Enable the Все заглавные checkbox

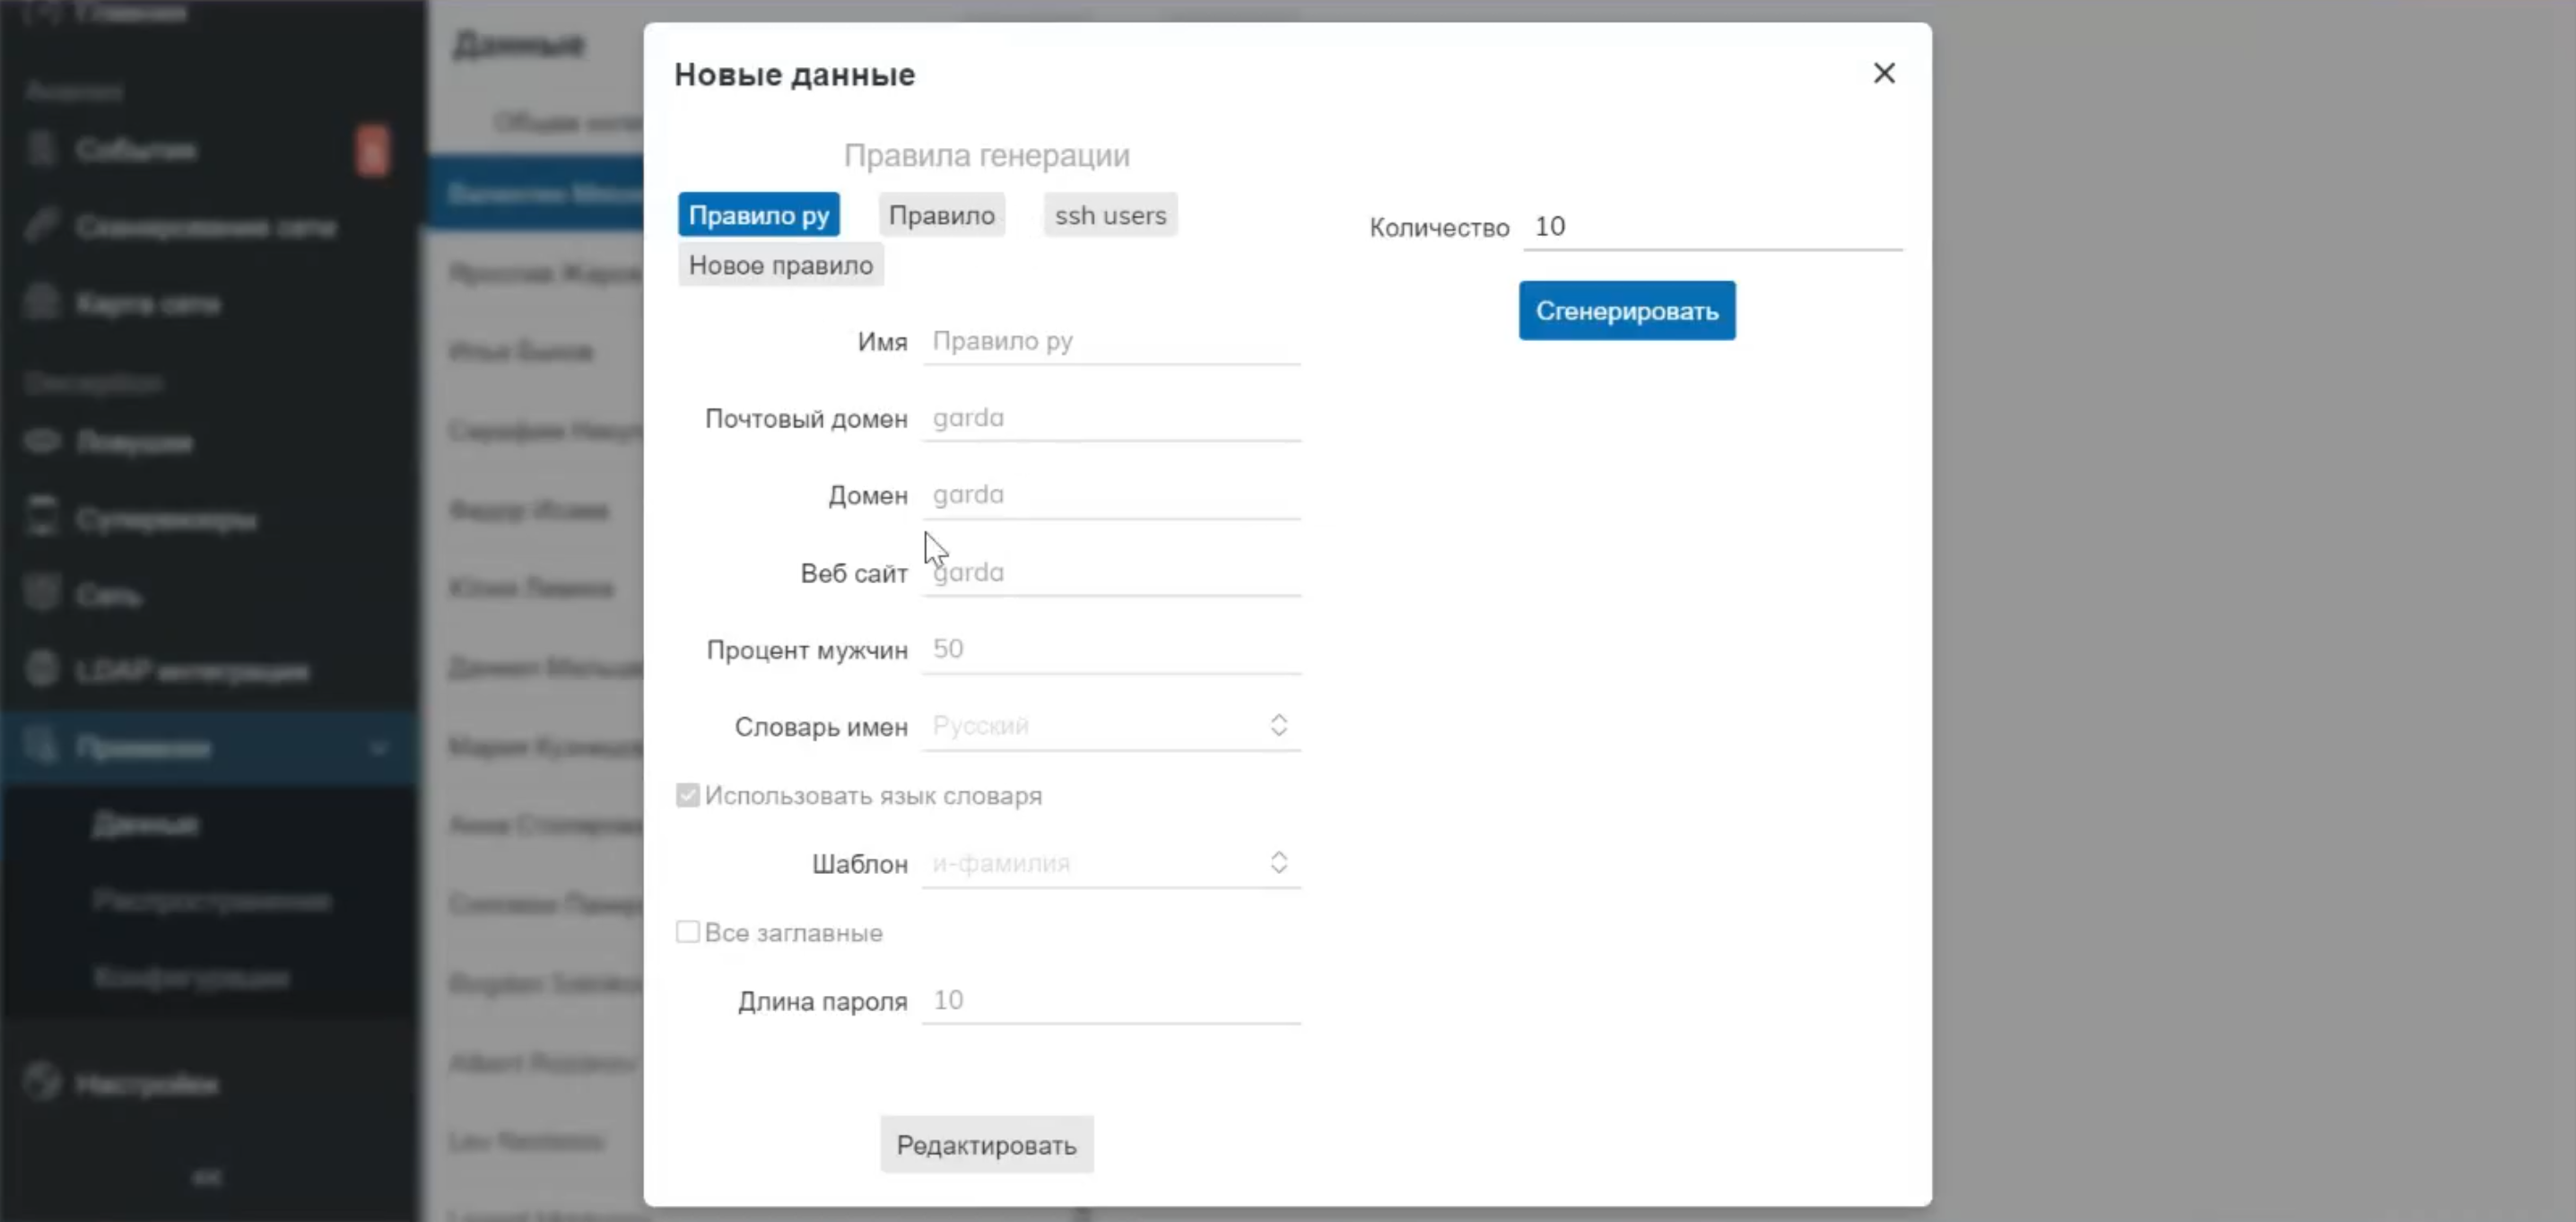(688, 932)
